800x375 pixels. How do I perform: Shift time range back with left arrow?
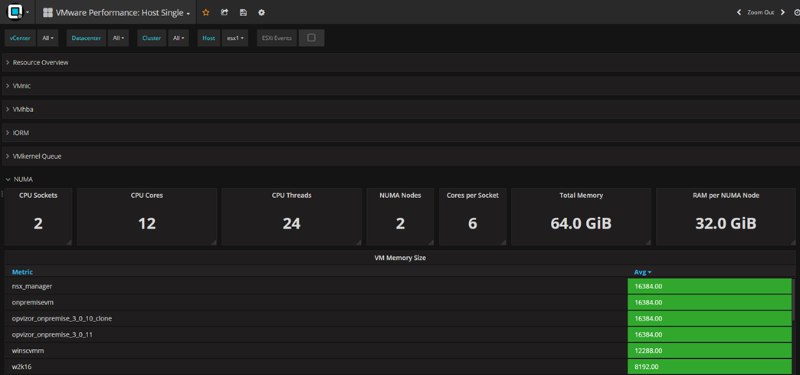point(739,12)
